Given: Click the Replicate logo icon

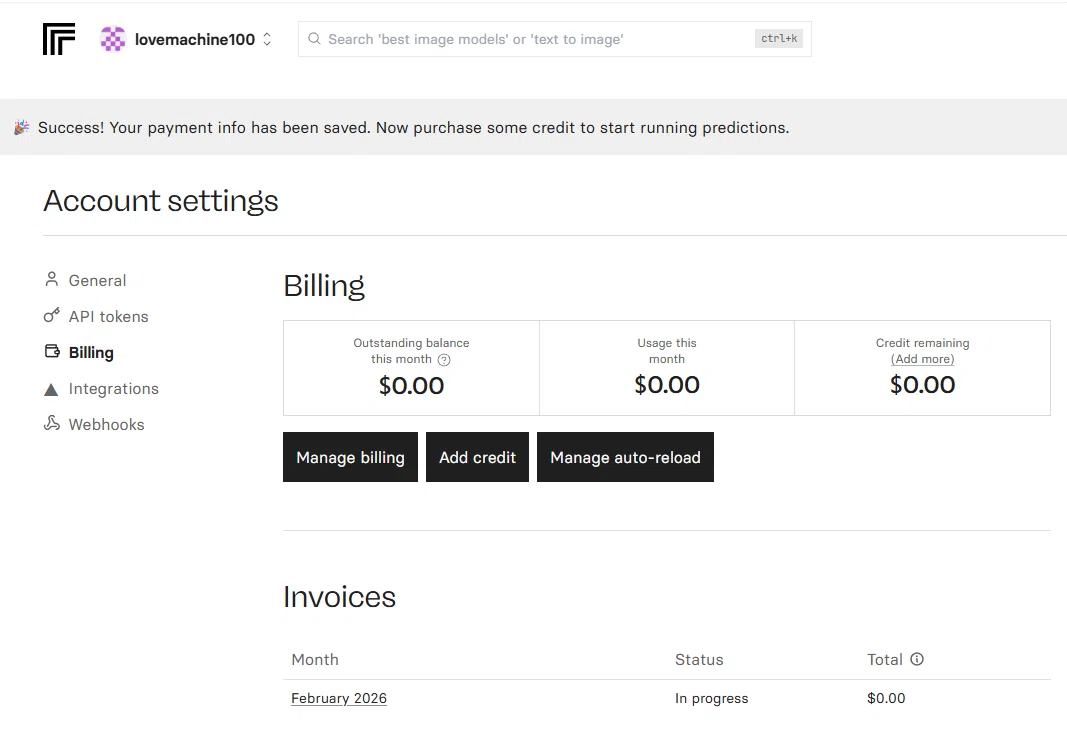Looking at the screenshot, I should [x=59, y=39].
